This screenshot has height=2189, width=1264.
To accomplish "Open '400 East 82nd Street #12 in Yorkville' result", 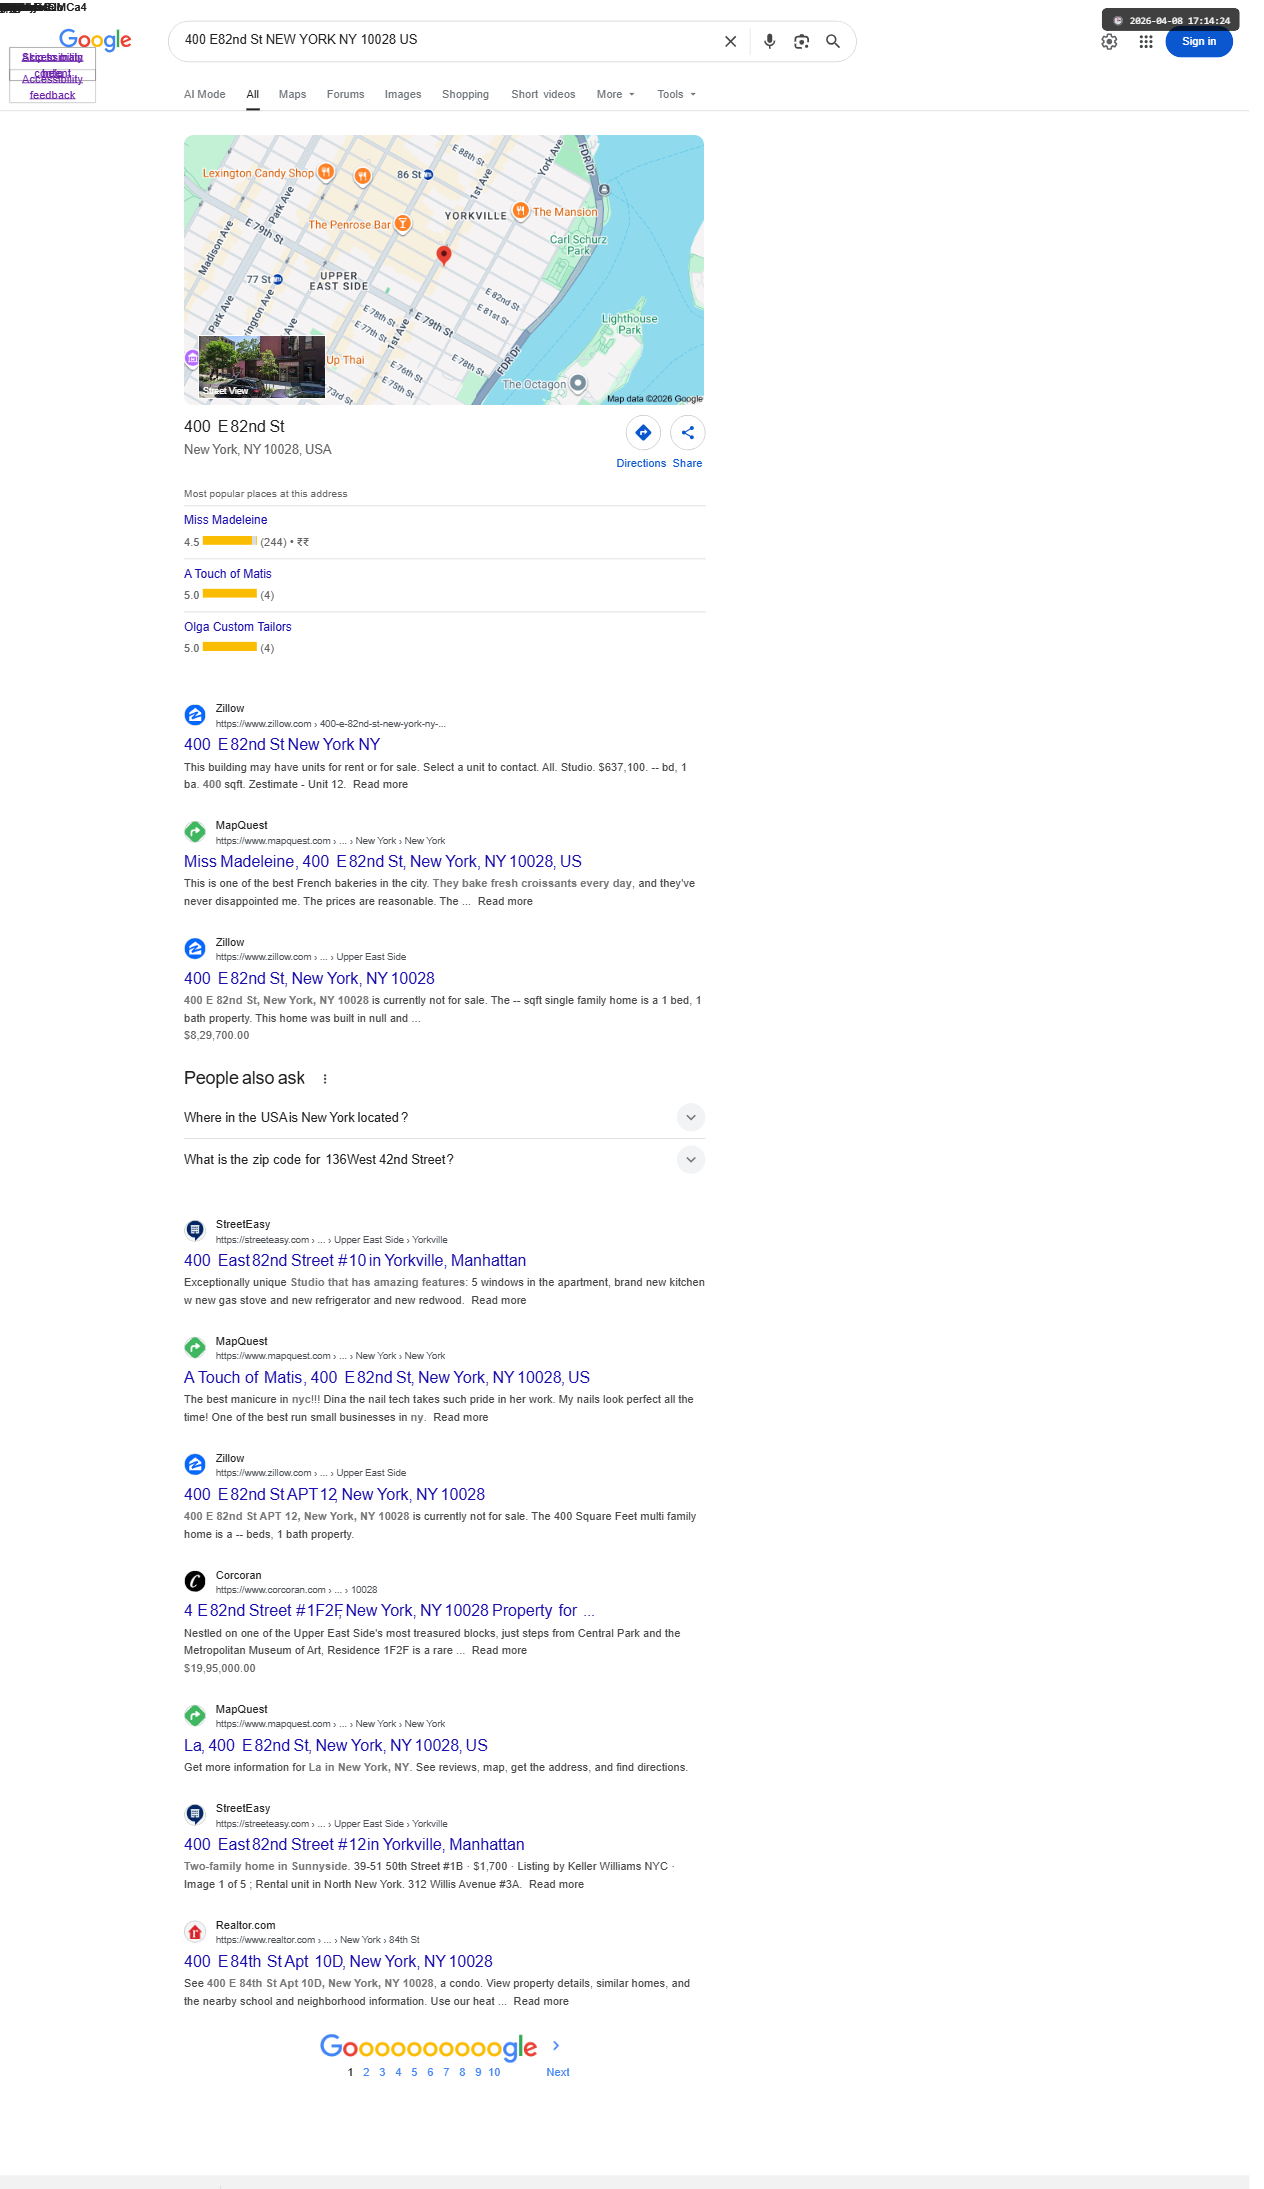I will click(354, 1845).
